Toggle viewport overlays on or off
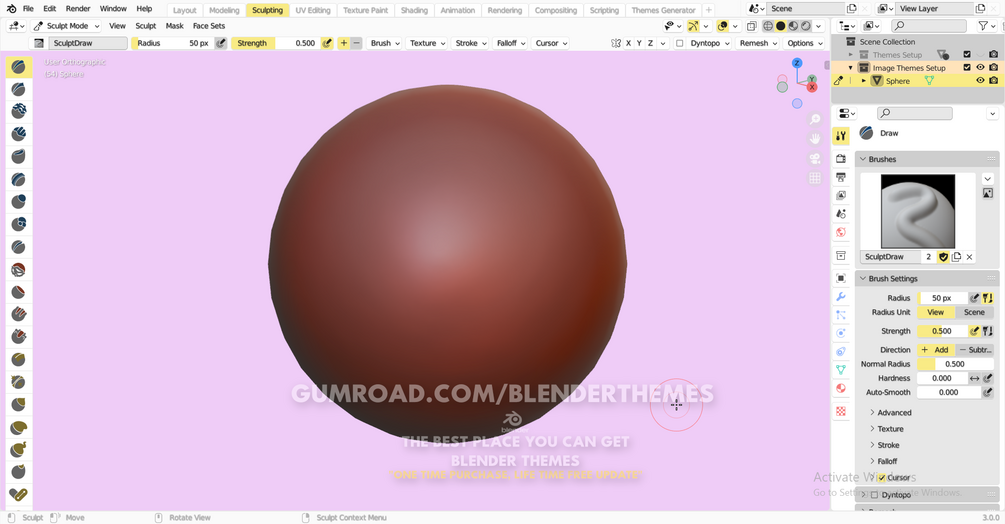This screenshot has height=524, width=1005. pos(722,26)
